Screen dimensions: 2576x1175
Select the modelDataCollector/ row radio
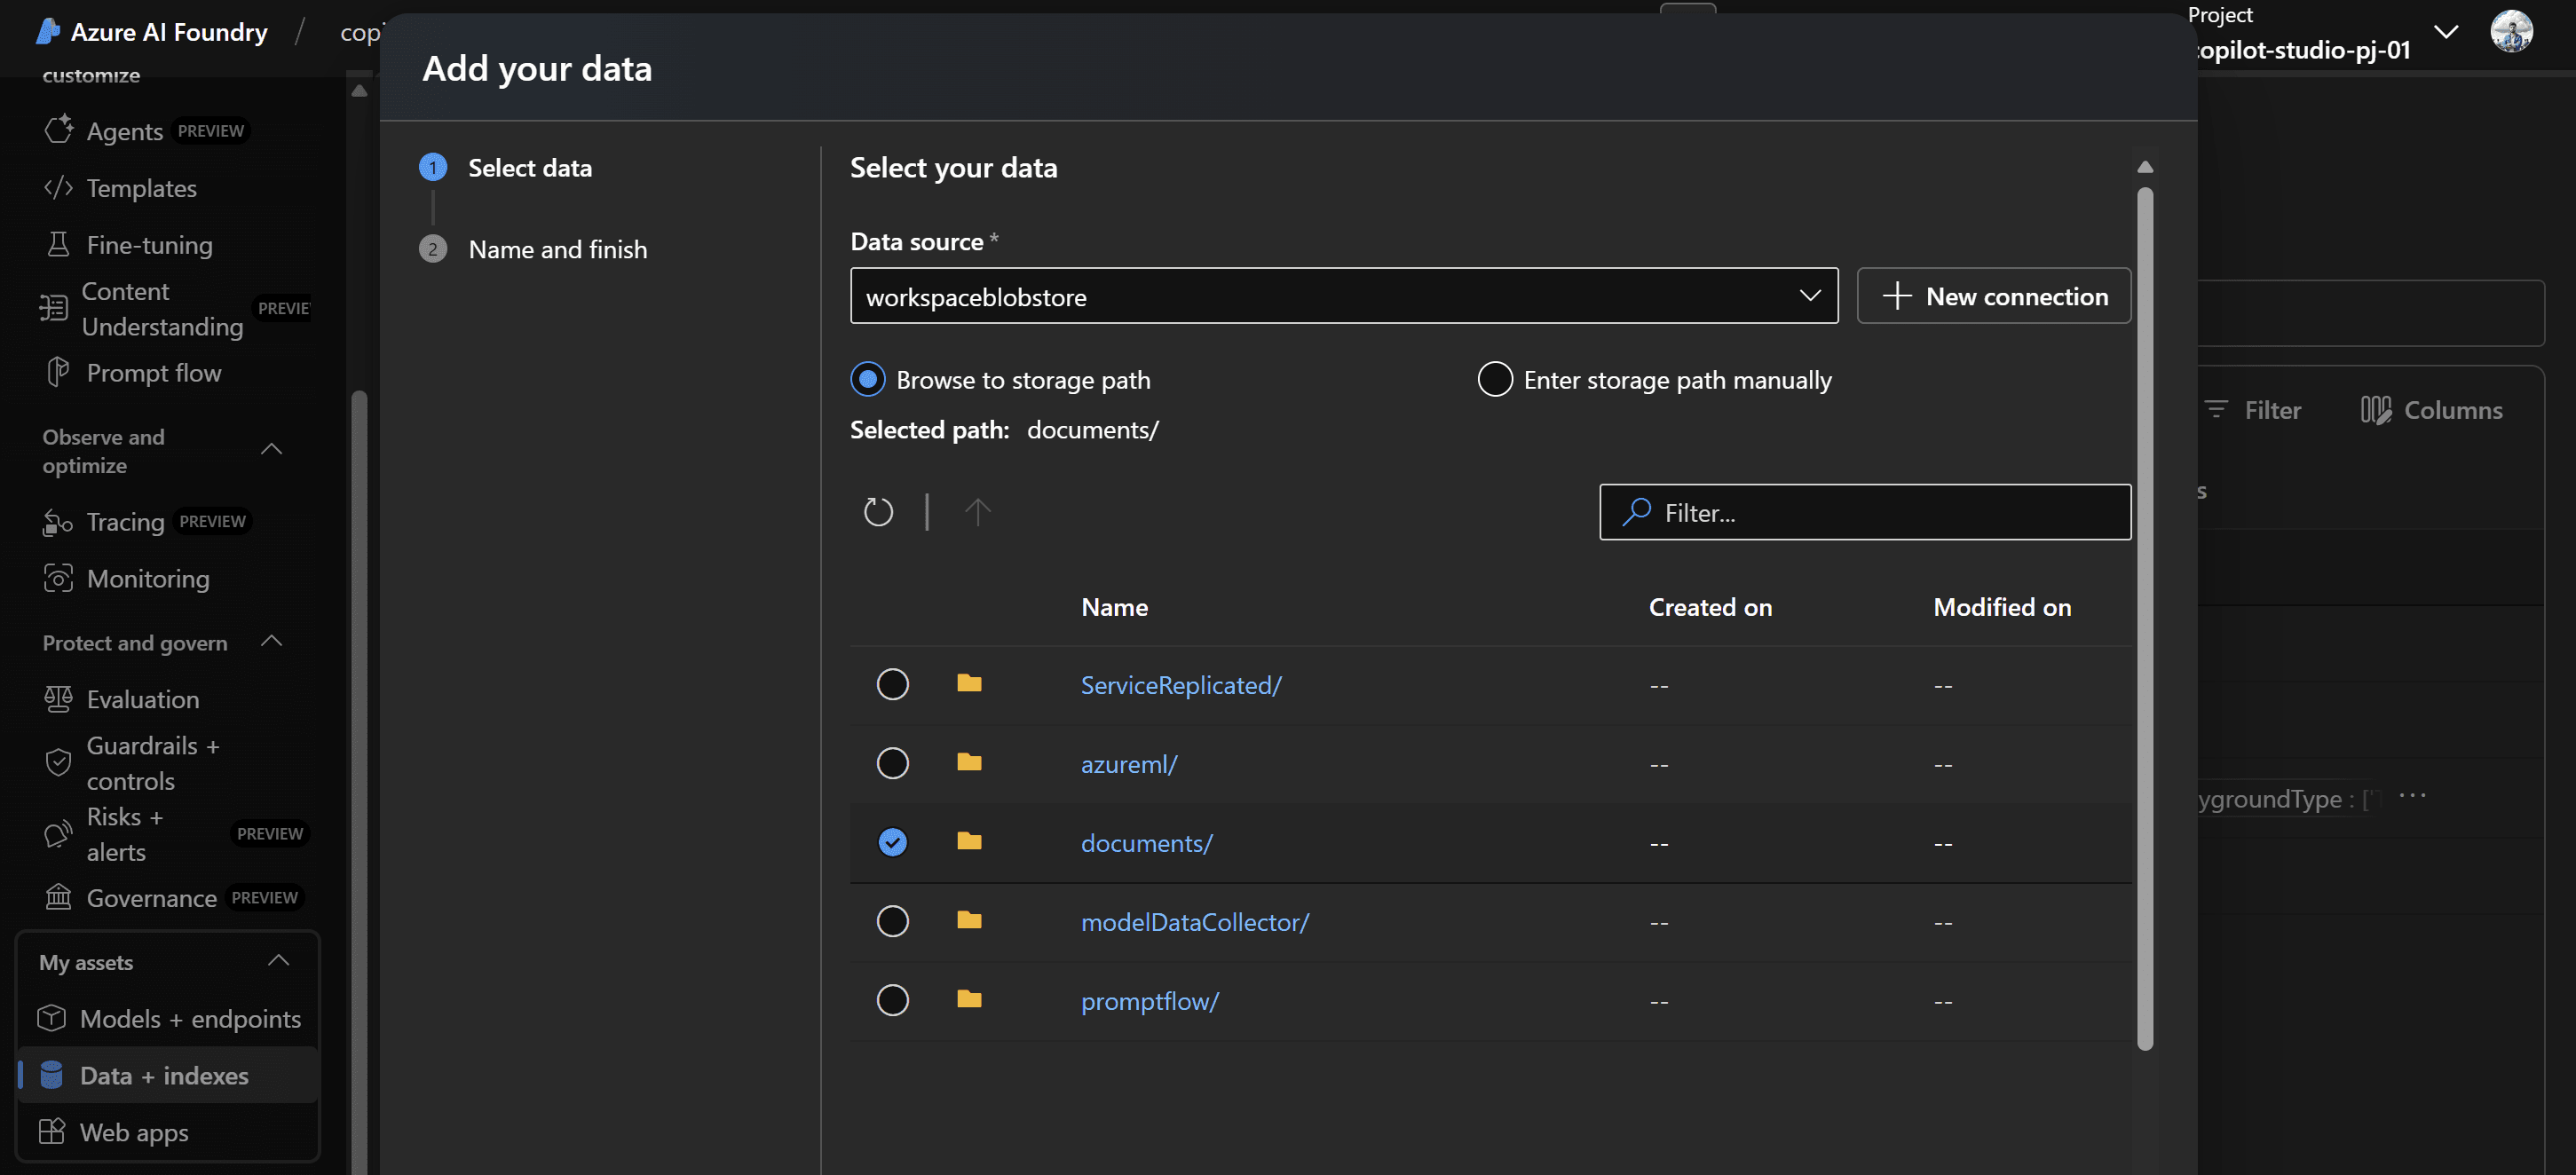(893, 921)
